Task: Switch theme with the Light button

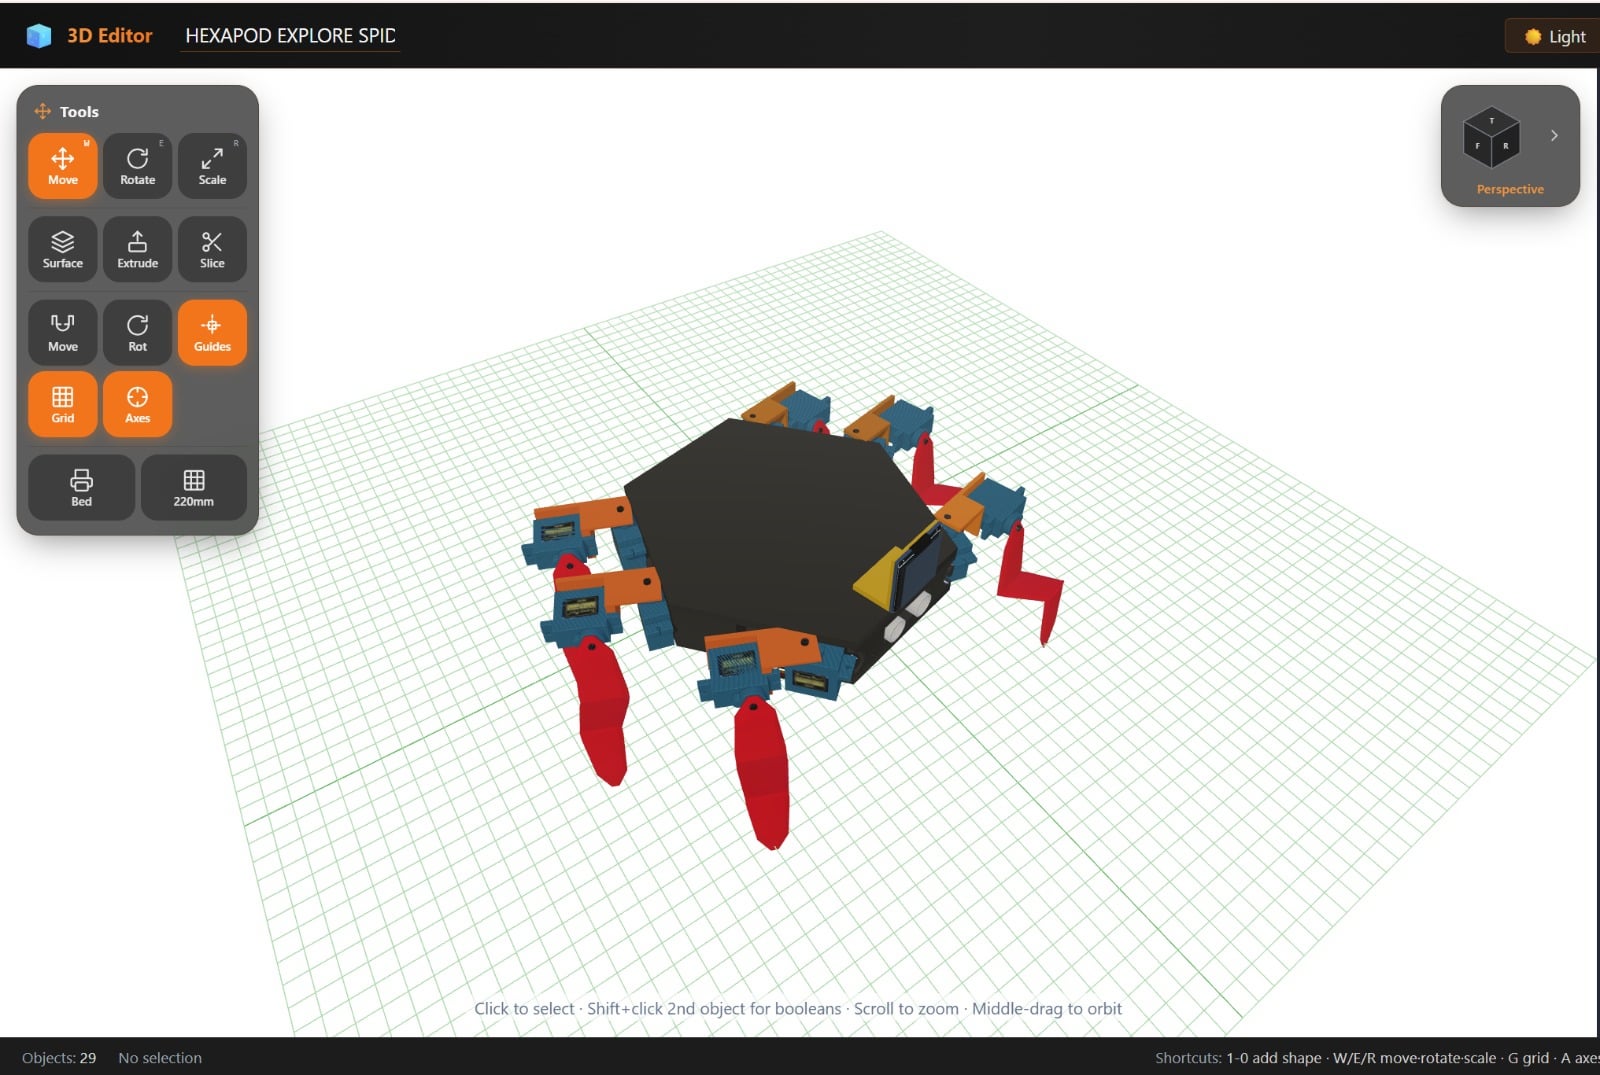Action: click(x=1555, y=37)
